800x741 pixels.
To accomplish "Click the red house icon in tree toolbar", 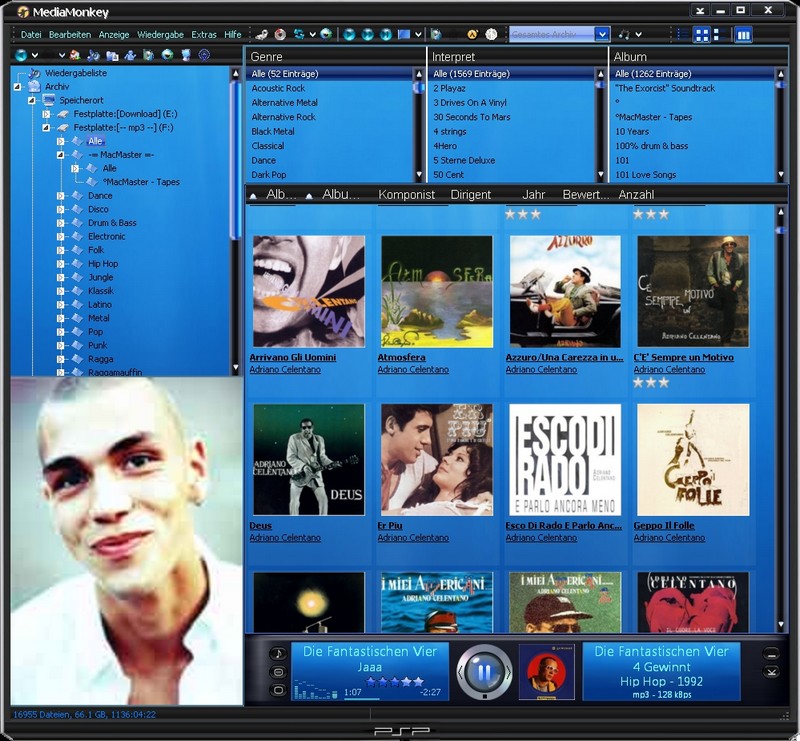I will tap(75, 55).
